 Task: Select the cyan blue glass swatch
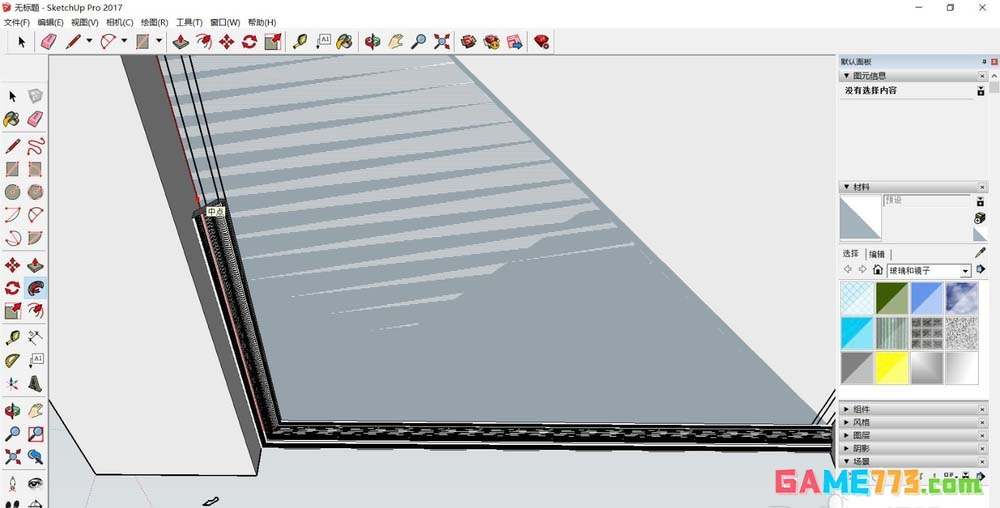pyautogui.click(x=857, y=333)
